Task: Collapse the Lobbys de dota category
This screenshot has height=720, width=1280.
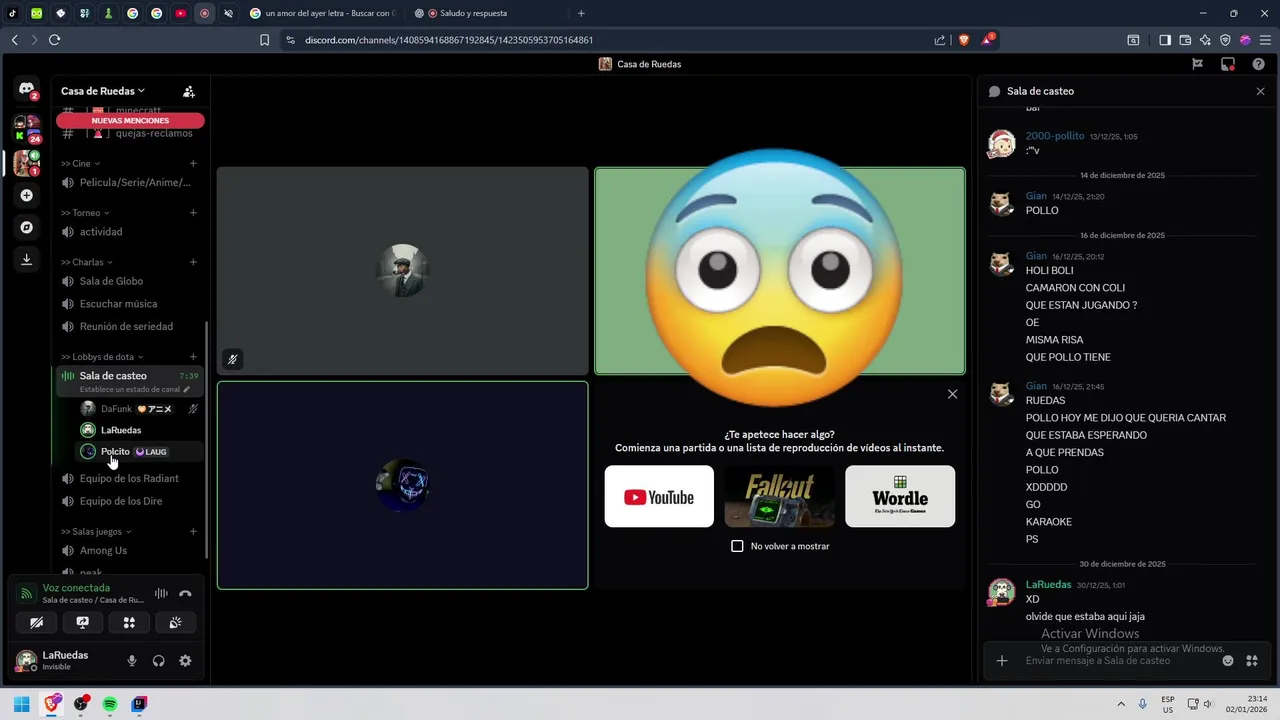Action: pos(102,357)
